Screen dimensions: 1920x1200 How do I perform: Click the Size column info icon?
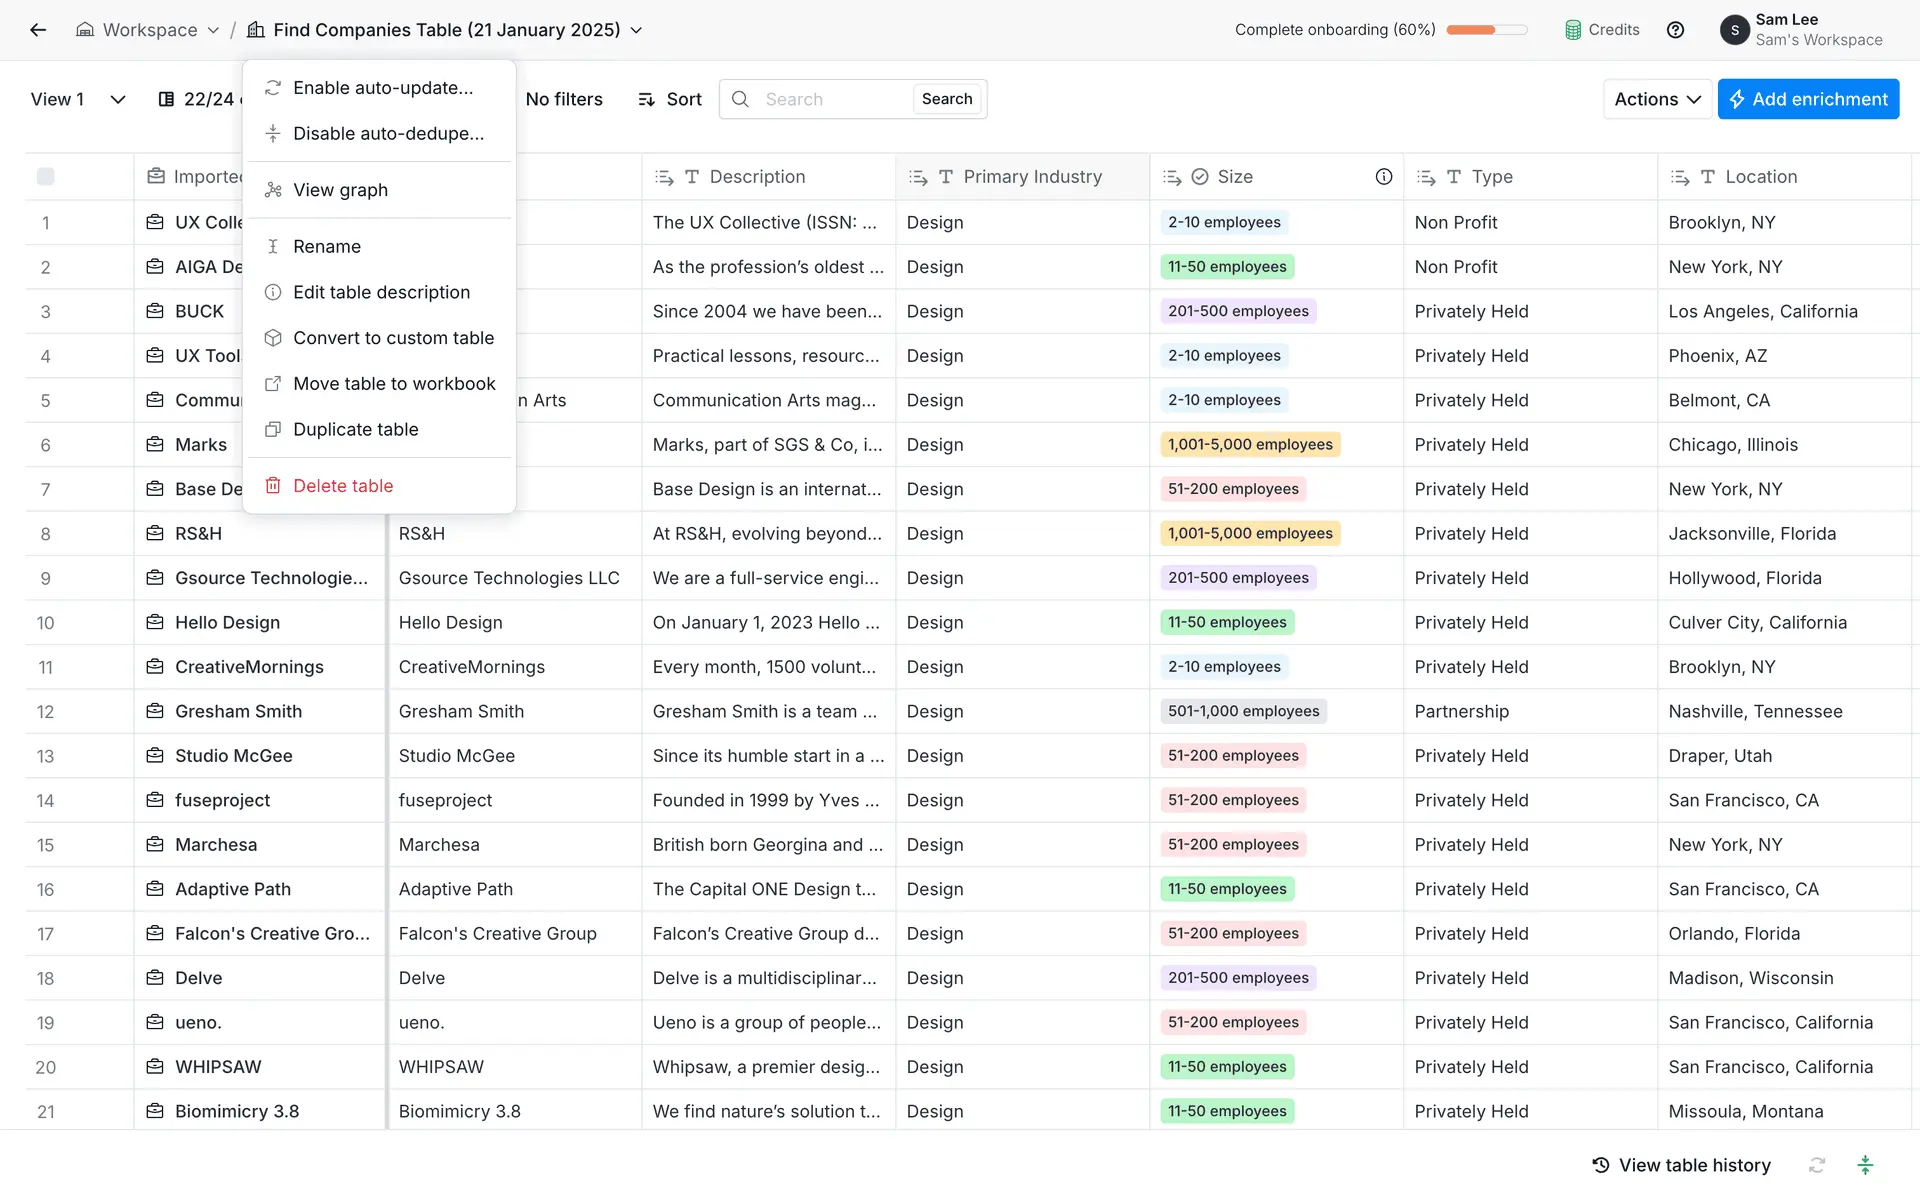(1383, 177)
